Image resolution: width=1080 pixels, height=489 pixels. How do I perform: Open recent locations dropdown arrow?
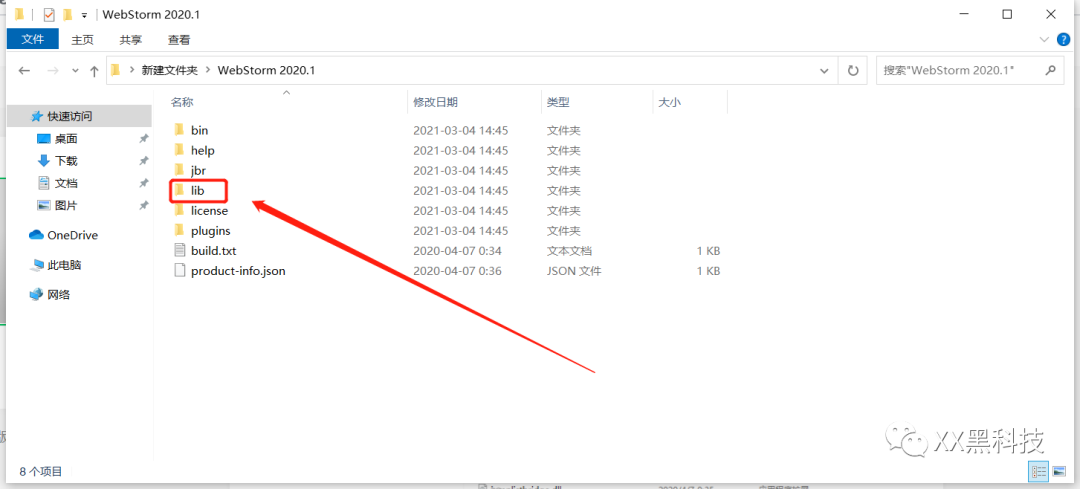pos(75,71)
